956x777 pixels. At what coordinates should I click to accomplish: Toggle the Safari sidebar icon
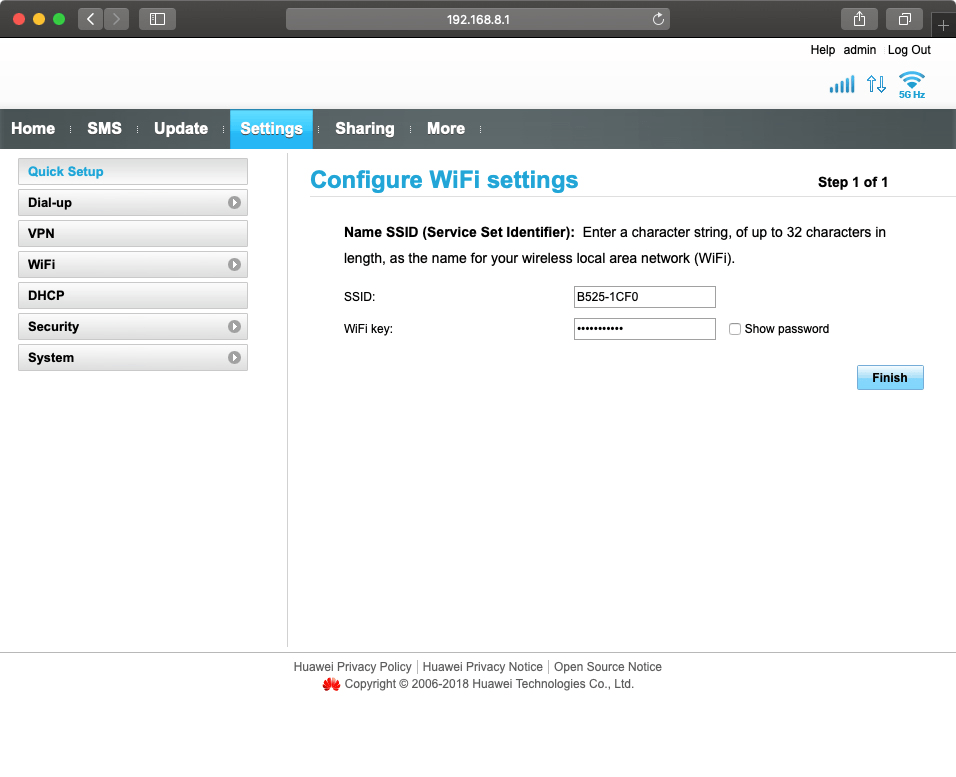click(157, 19)
